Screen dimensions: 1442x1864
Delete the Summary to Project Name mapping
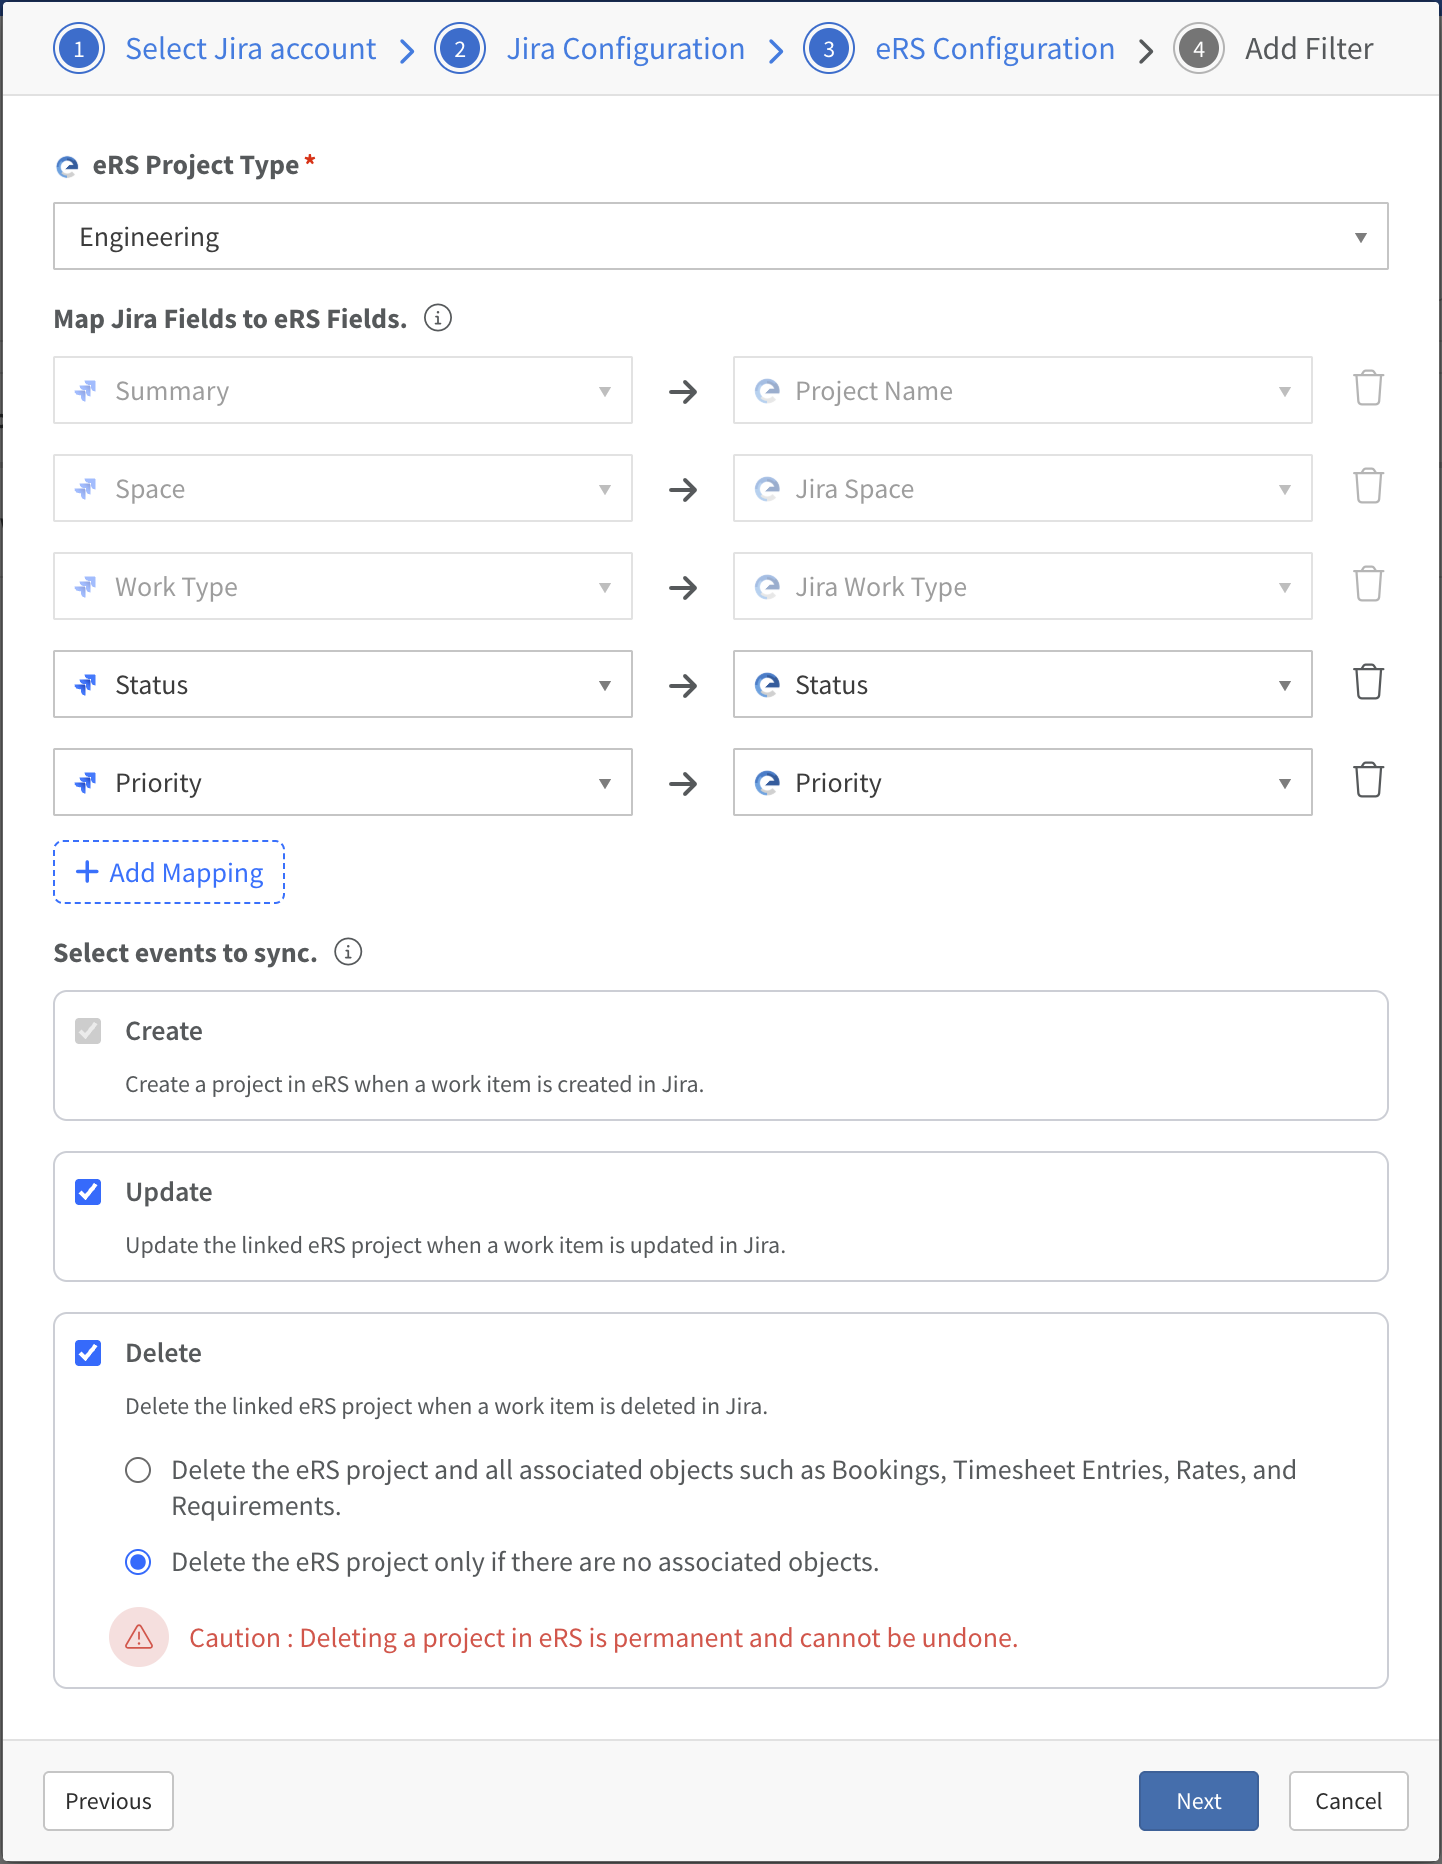pyautogui.click(x=1368, y=388)
